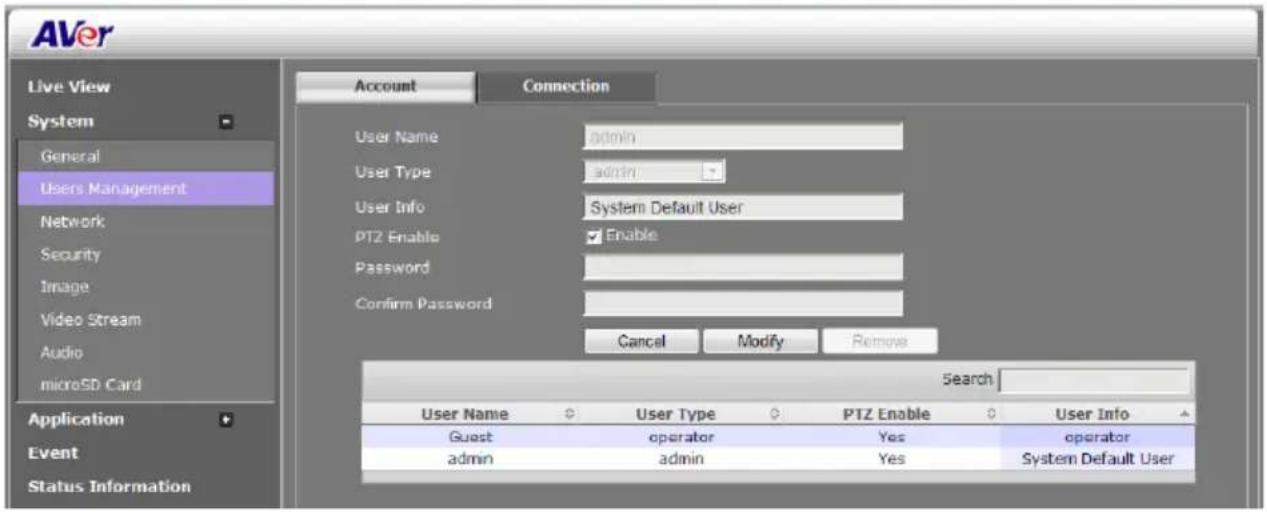Sort table by User Name column
The height and width of the screenshot is (512, 1267).
470,414
